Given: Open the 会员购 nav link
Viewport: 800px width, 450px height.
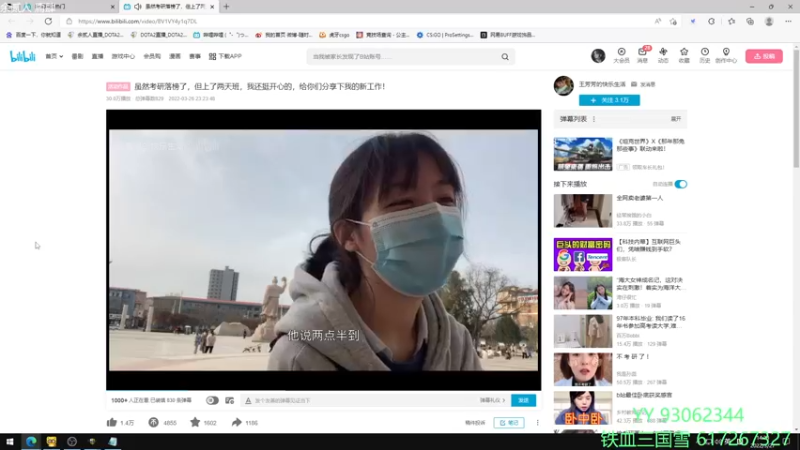Looking at the screenshot, I should pos(152,56).
